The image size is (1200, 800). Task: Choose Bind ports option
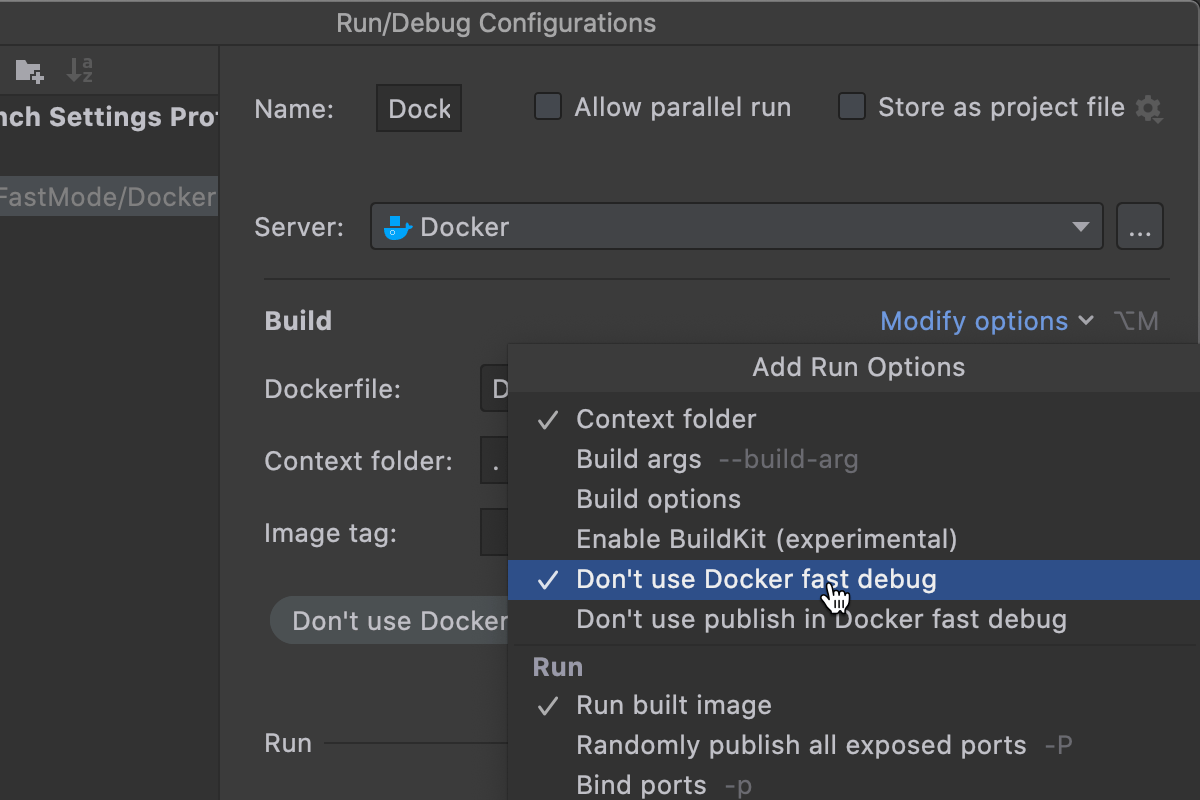click(641, 785)
